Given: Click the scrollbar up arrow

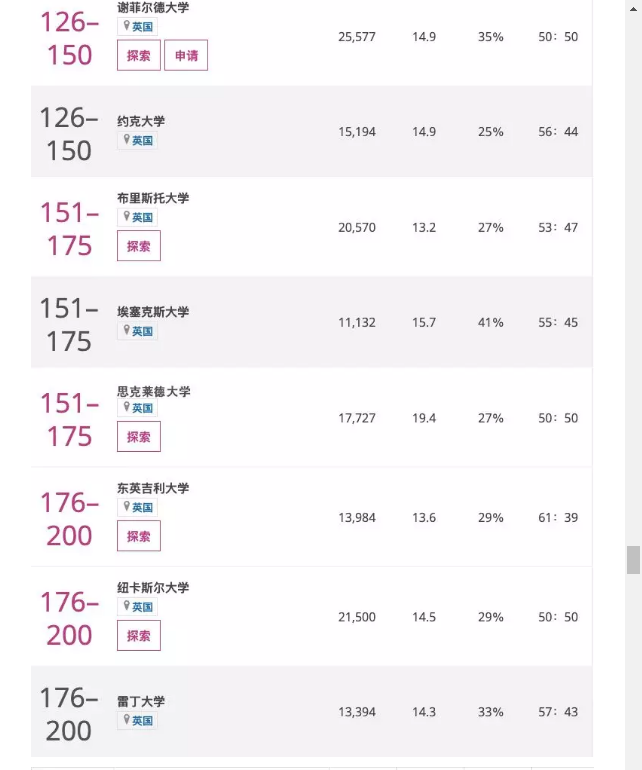Looking at the screenshot, I should [x=633, y=9].
